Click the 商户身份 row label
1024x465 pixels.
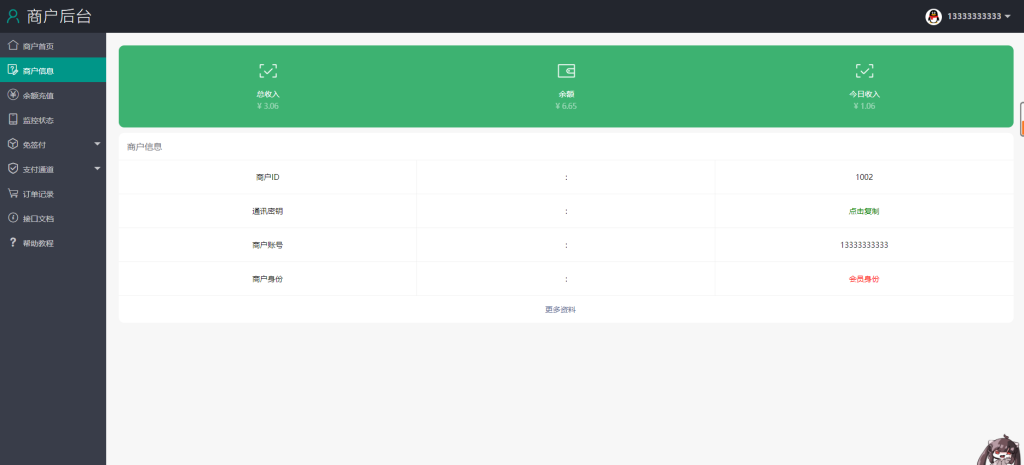268,279
